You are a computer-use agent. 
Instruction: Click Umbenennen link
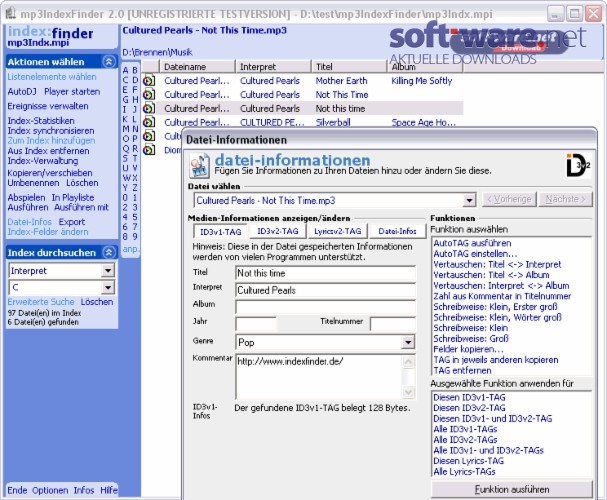[x=33, y=183]
